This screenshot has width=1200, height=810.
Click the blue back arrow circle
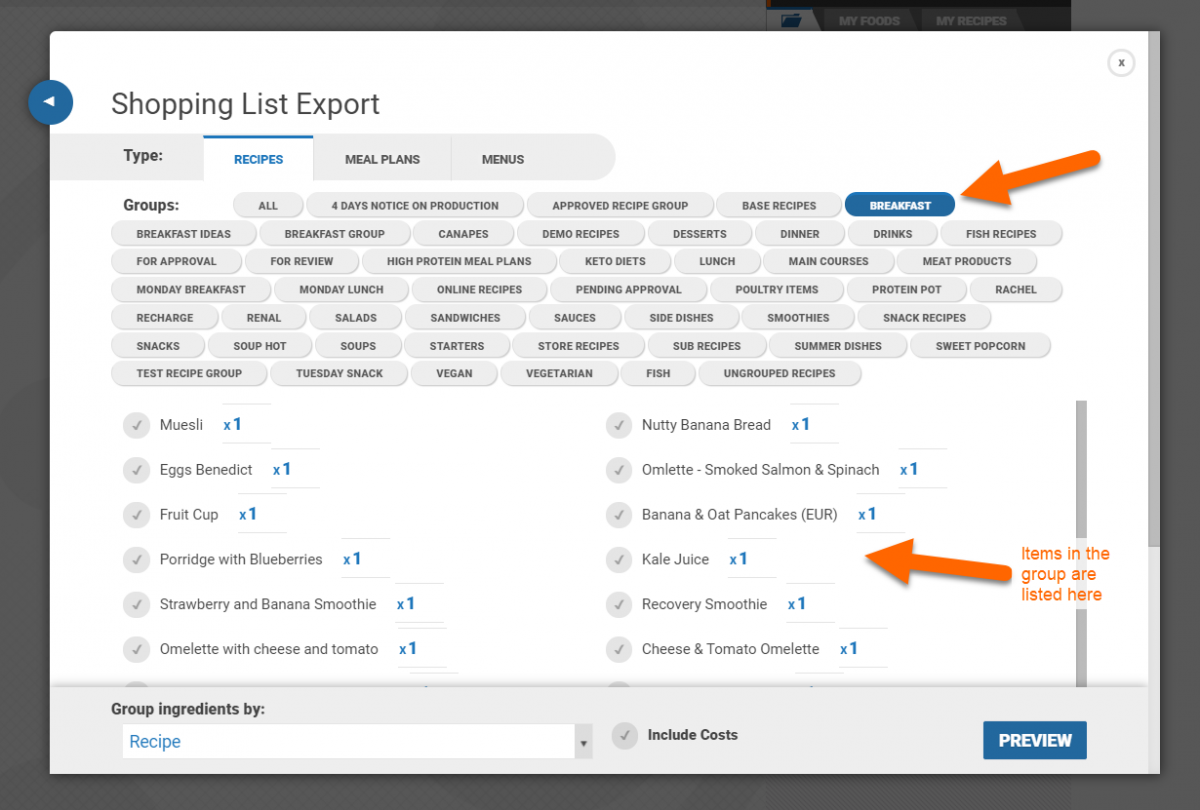[50, 102]
